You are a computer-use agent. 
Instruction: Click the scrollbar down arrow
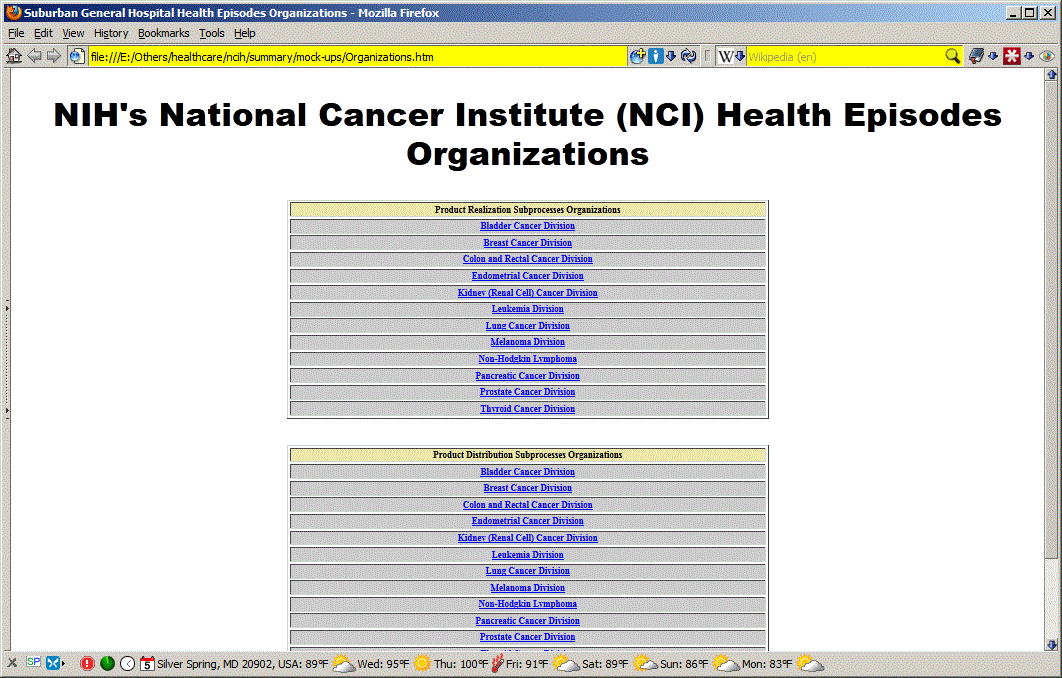(1052, 645)
